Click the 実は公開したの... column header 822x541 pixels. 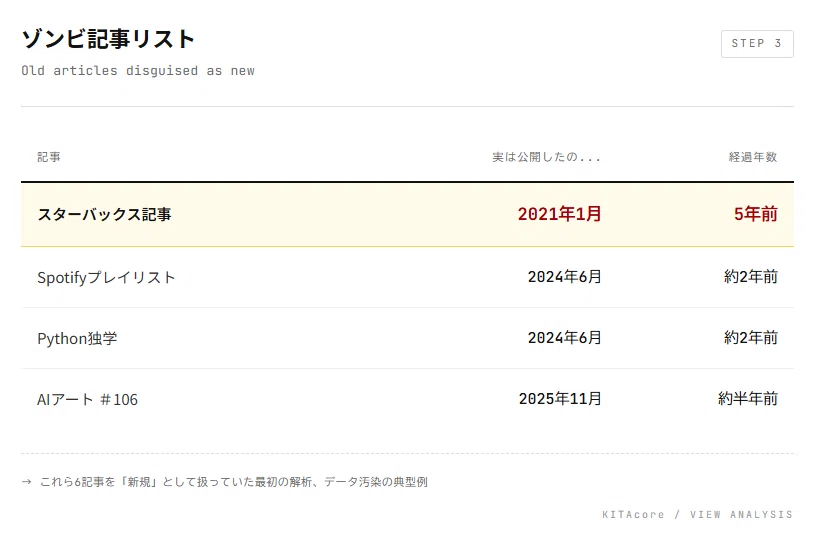(546, 157)
